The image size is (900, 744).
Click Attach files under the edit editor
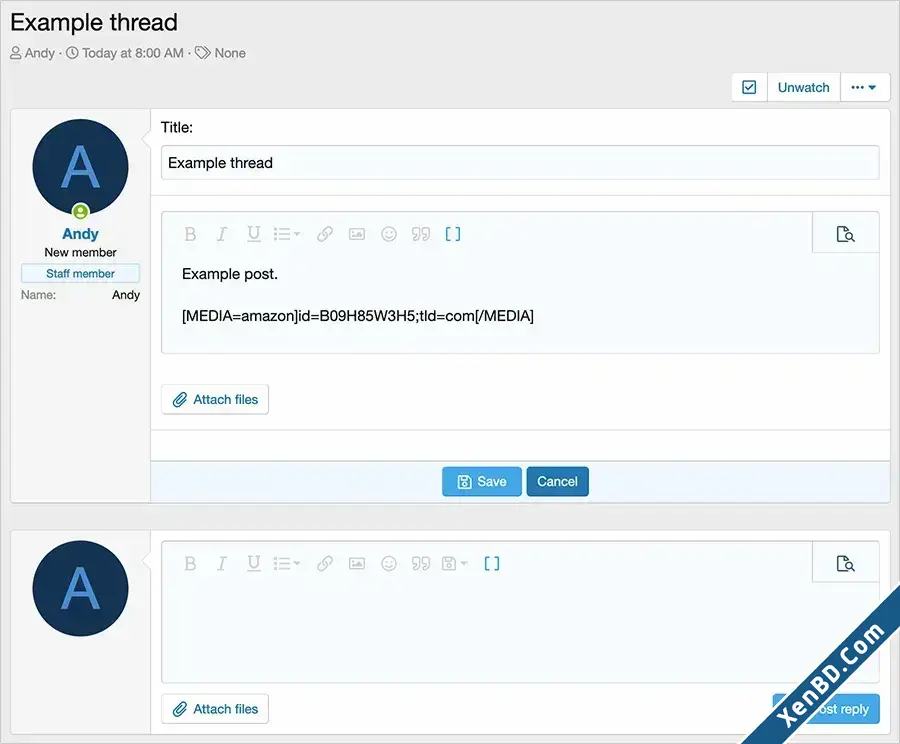click(x=215, y=400)
